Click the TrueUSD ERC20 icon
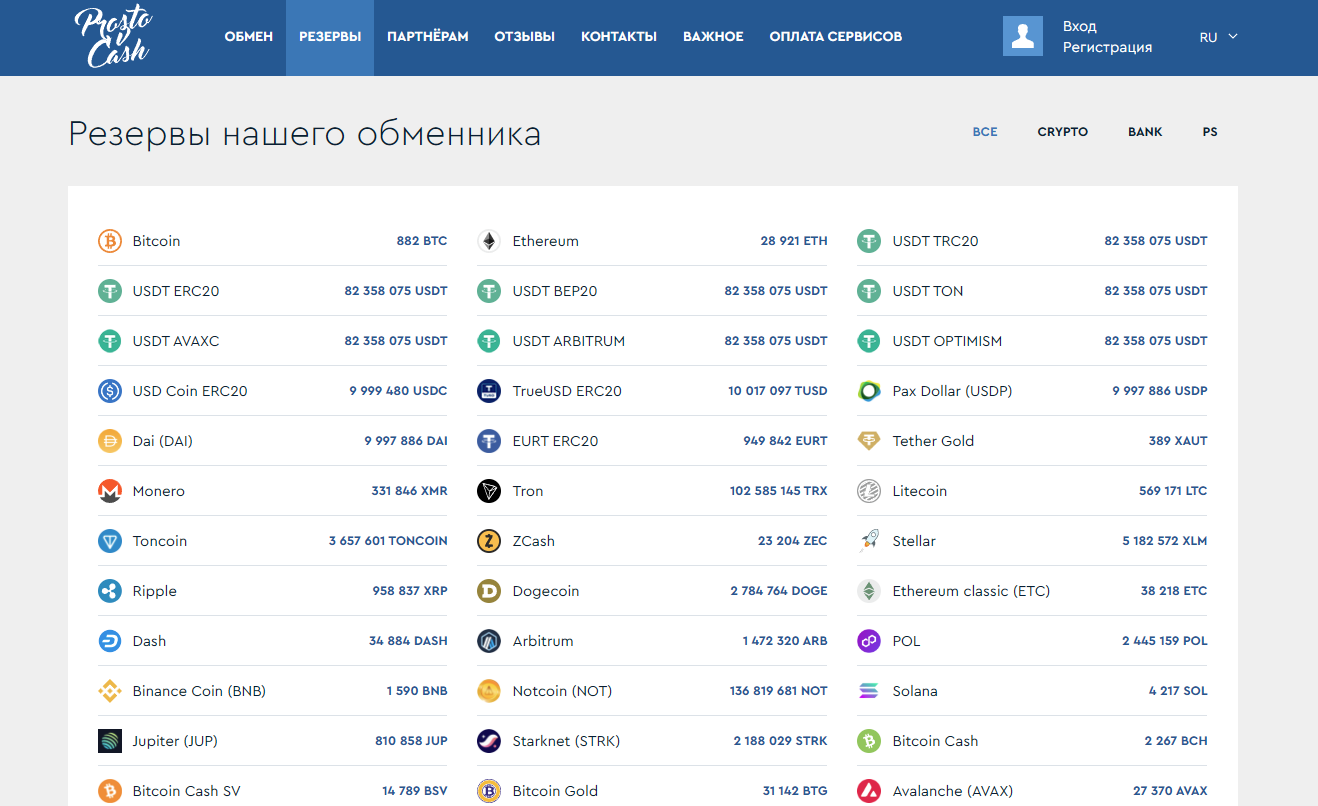Screen dimensions: 1318x806 coord(489,391)
